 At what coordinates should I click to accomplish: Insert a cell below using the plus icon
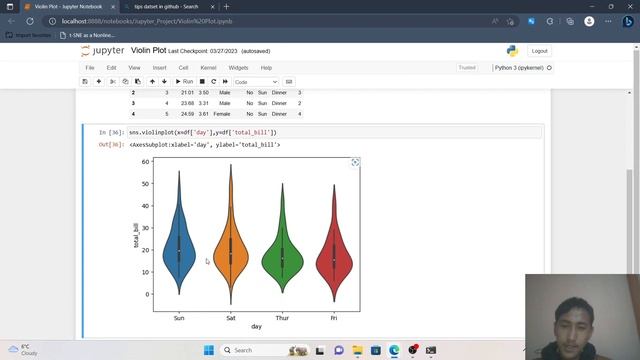point(99,82)
